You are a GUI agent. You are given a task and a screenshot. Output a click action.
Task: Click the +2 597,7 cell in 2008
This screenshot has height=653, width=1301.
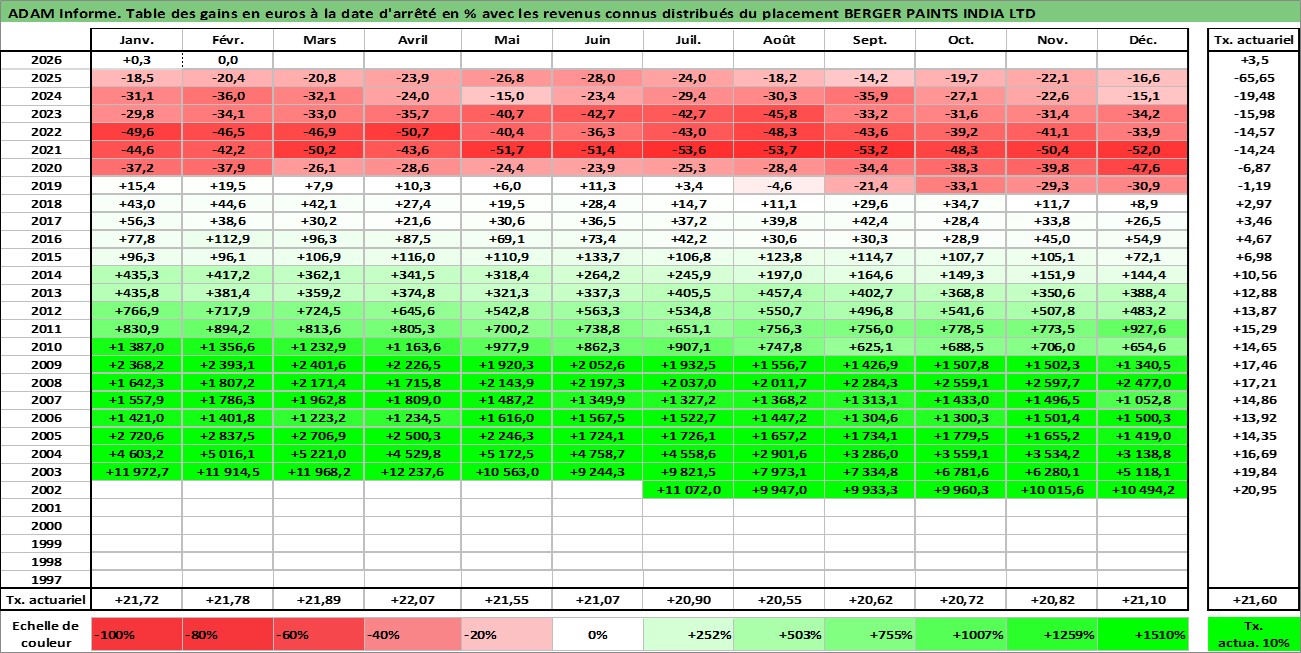tap(1052, 382)
